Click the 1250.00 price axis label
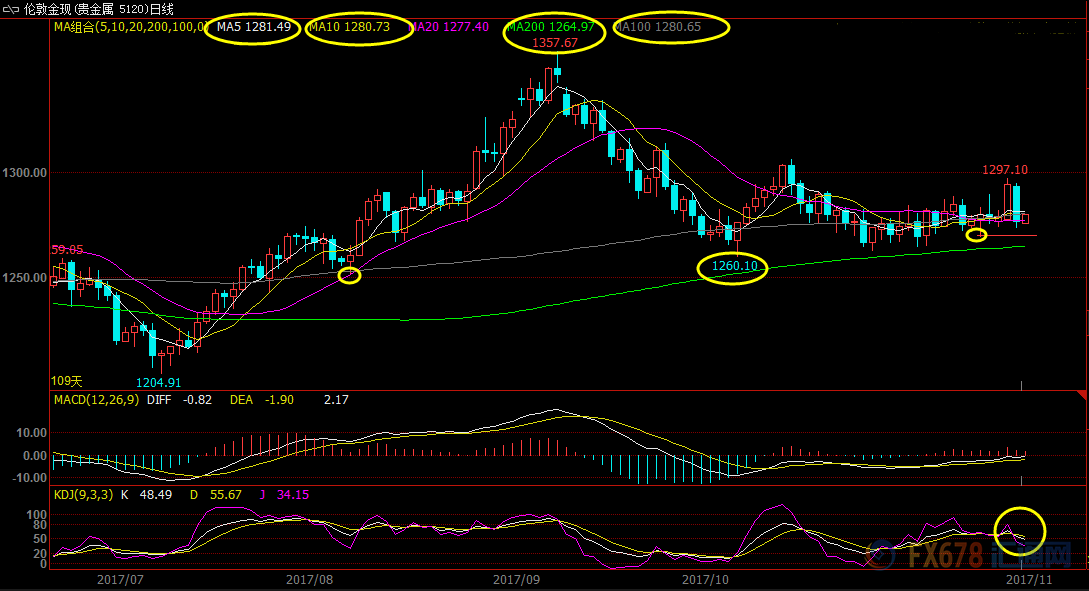1089x591 pixels. 25,278
